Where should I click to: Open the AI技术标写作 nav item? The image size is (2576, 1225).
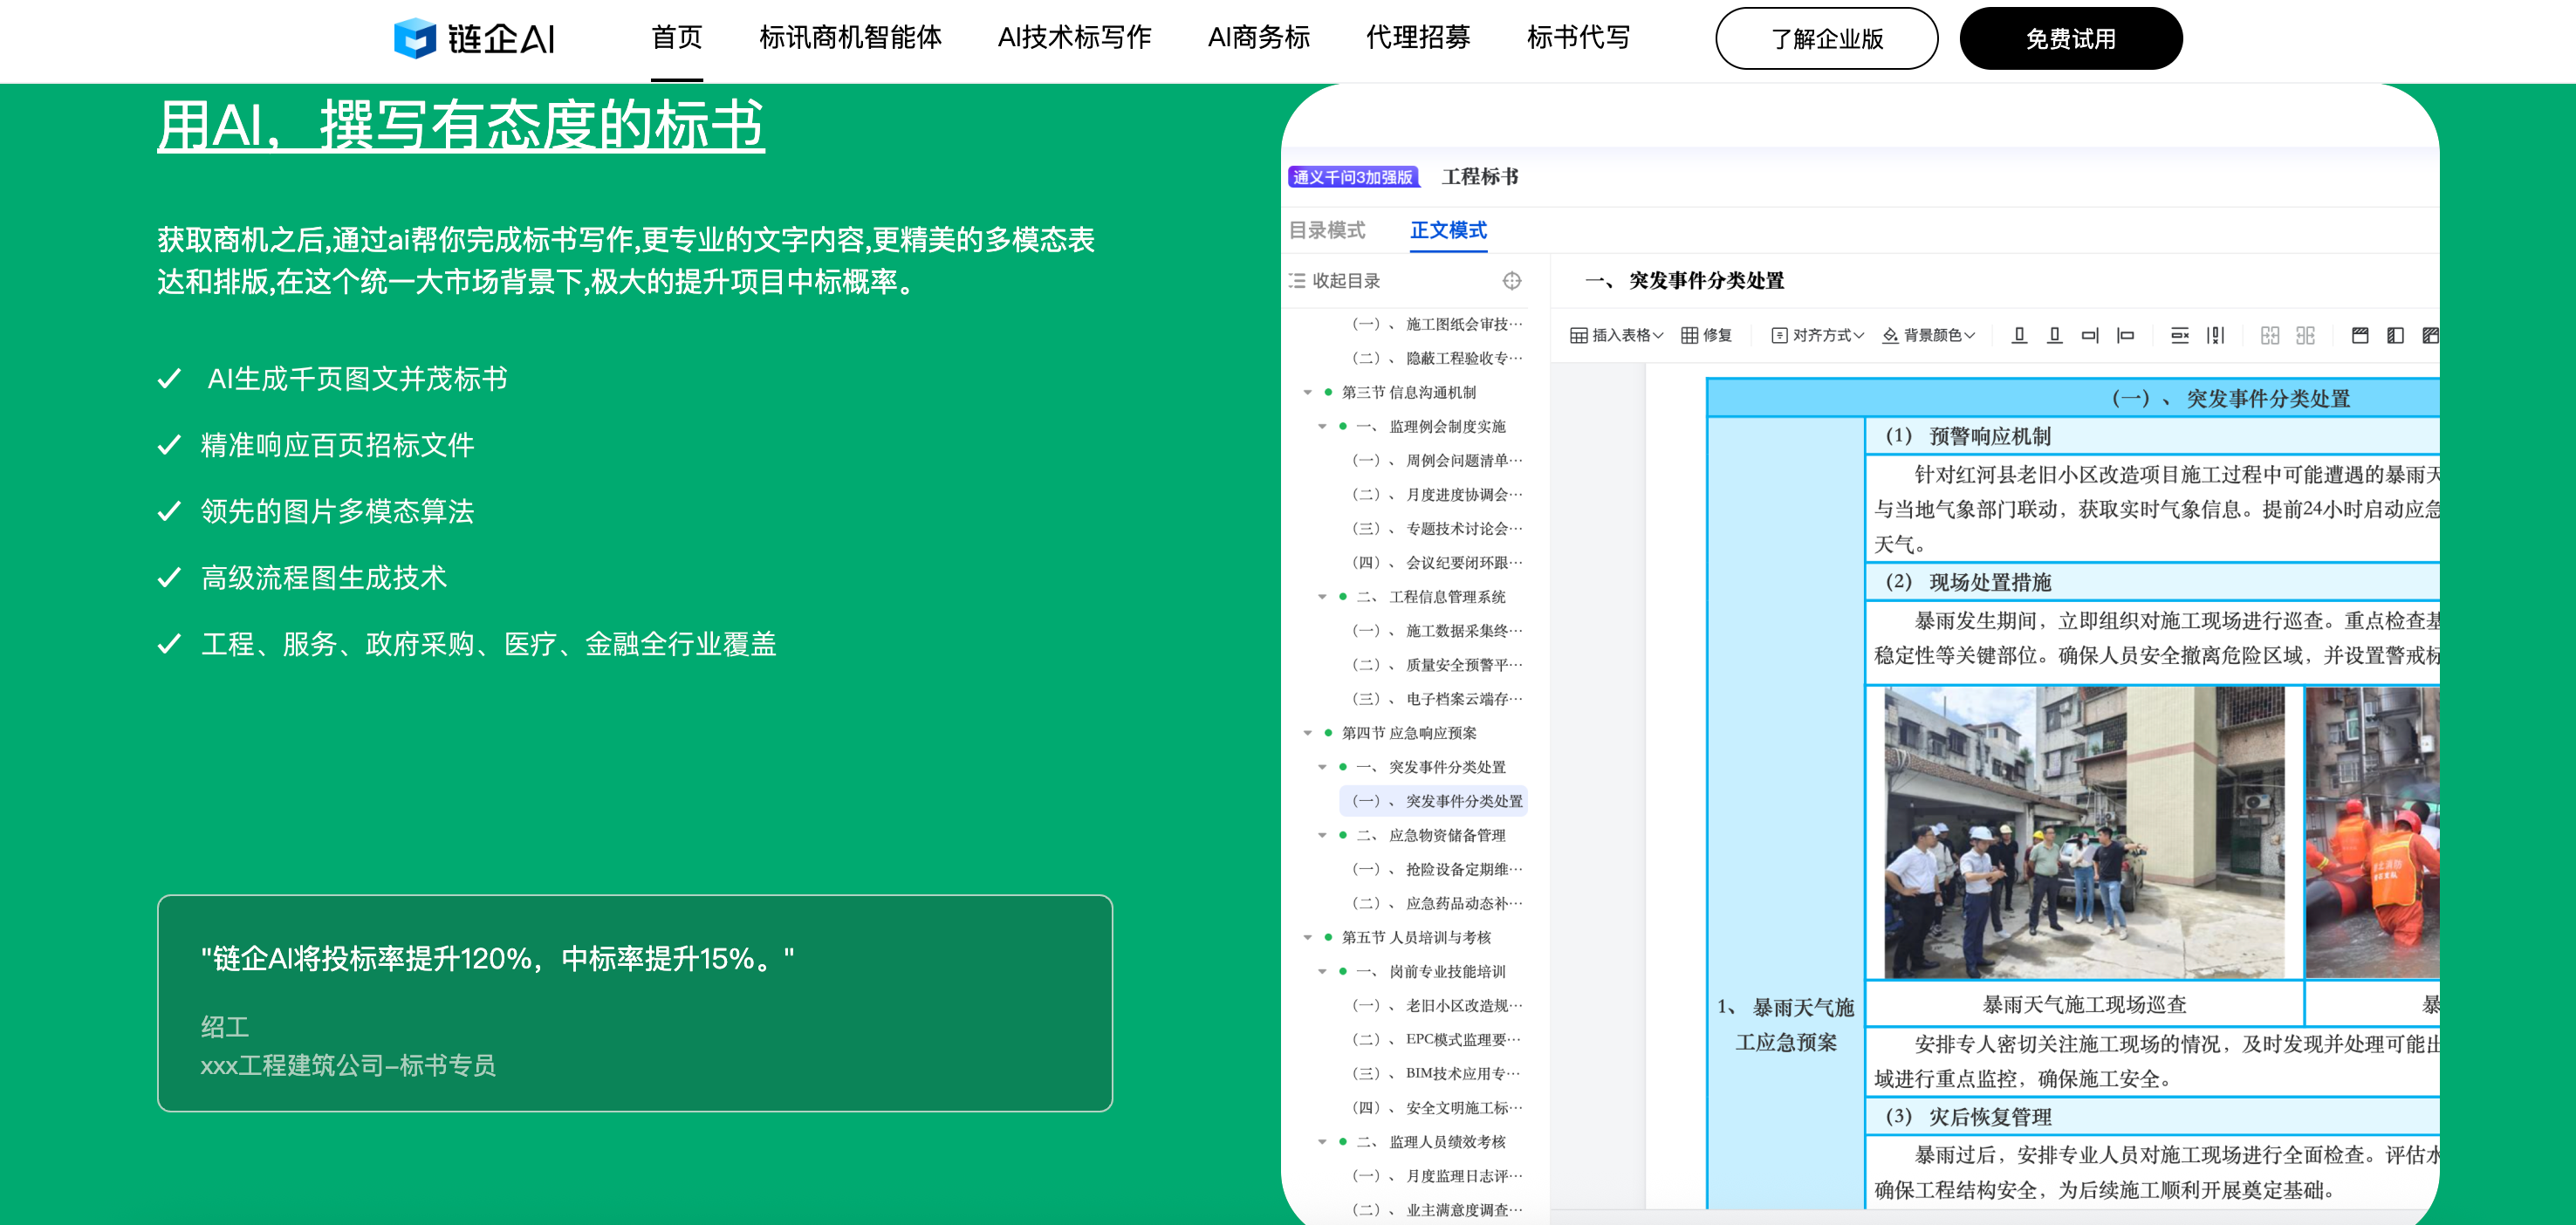click(1074, 38)
